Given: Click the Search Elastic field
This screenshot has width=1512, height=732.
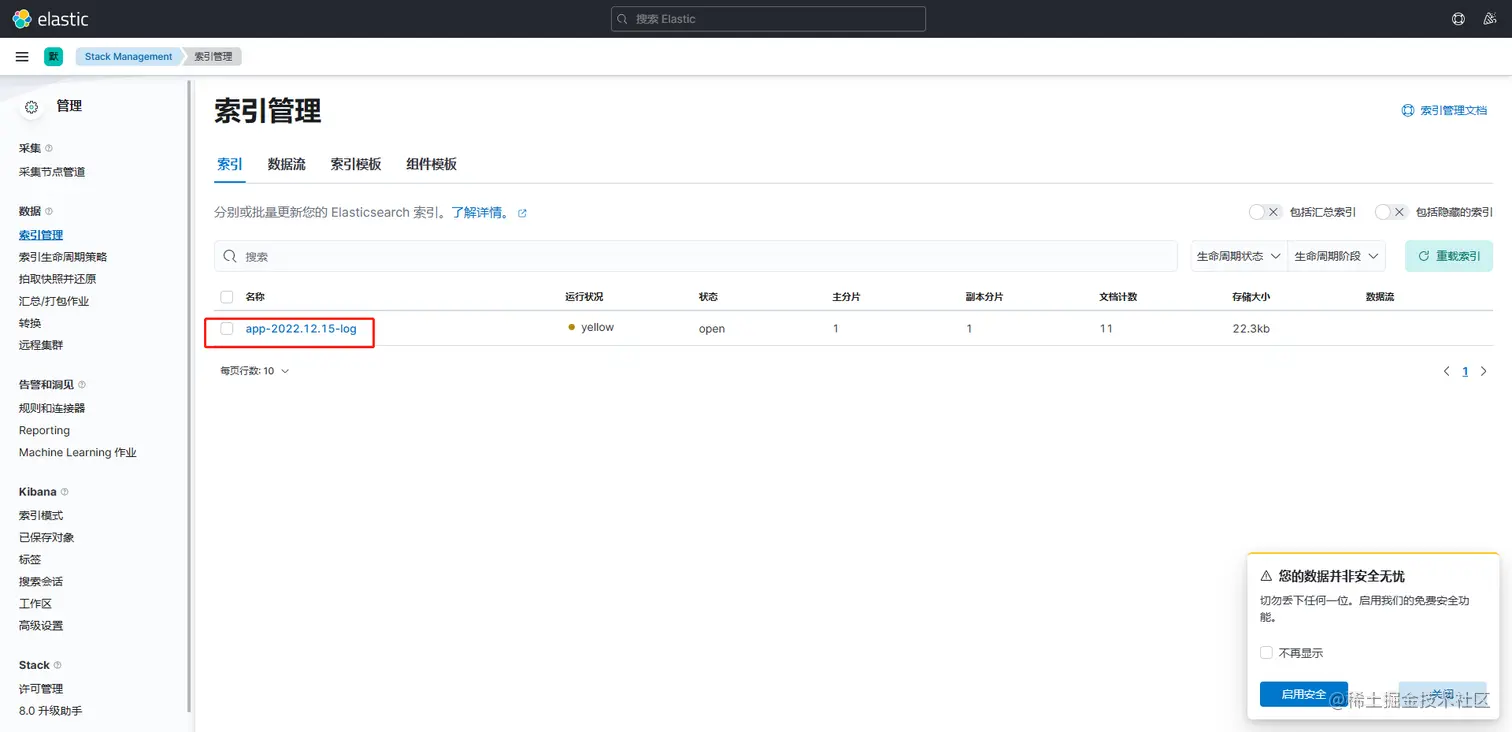Looking at the screenshot, I should 768,19.
